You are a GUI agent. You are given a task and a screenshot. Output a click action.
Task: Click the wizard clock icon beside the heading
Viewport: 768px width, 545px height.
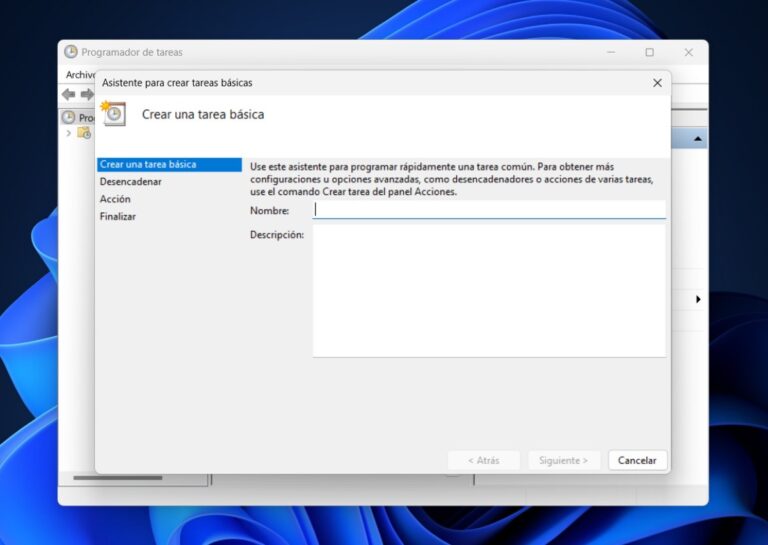[114, 113]
